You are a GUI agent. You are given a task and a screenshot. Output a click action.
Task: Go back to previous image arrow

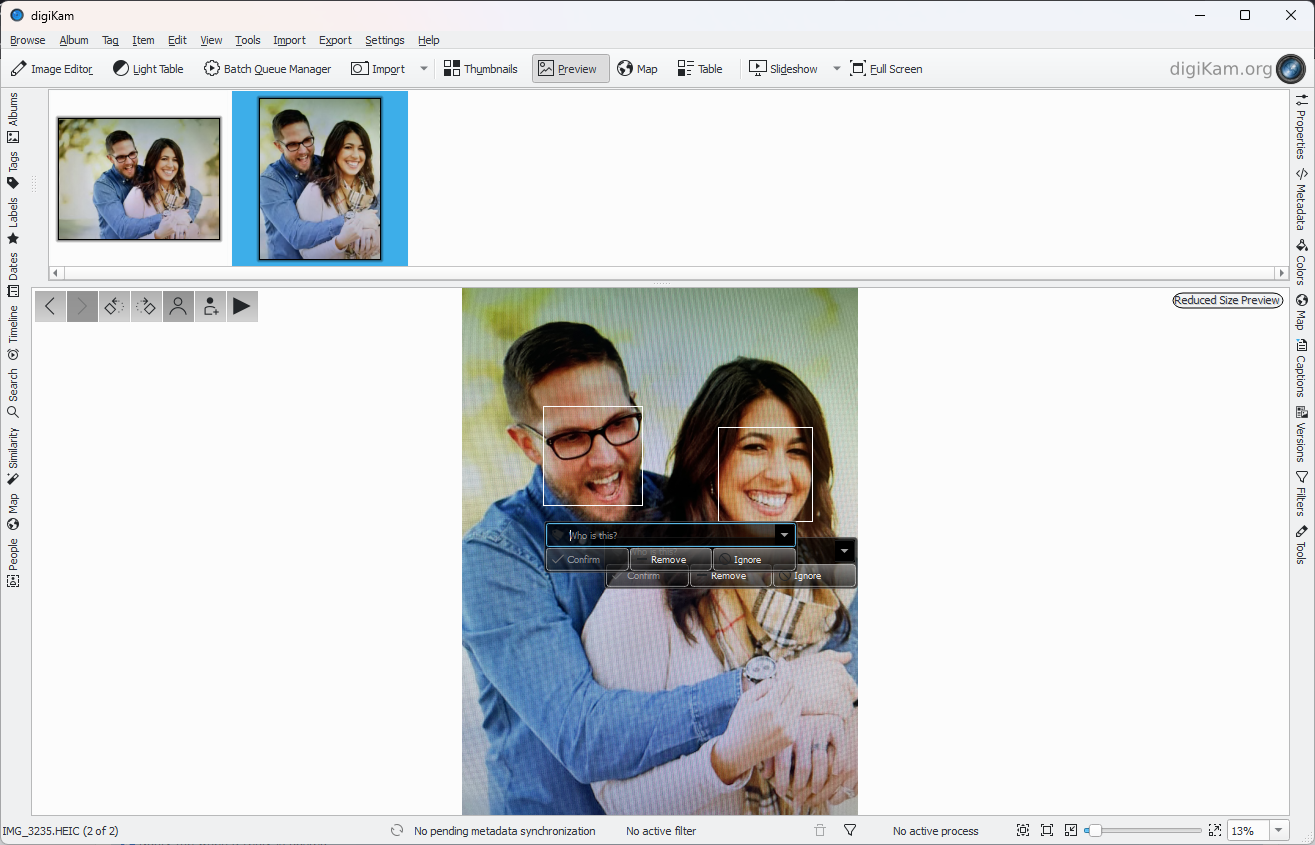(x=50, y=307)
